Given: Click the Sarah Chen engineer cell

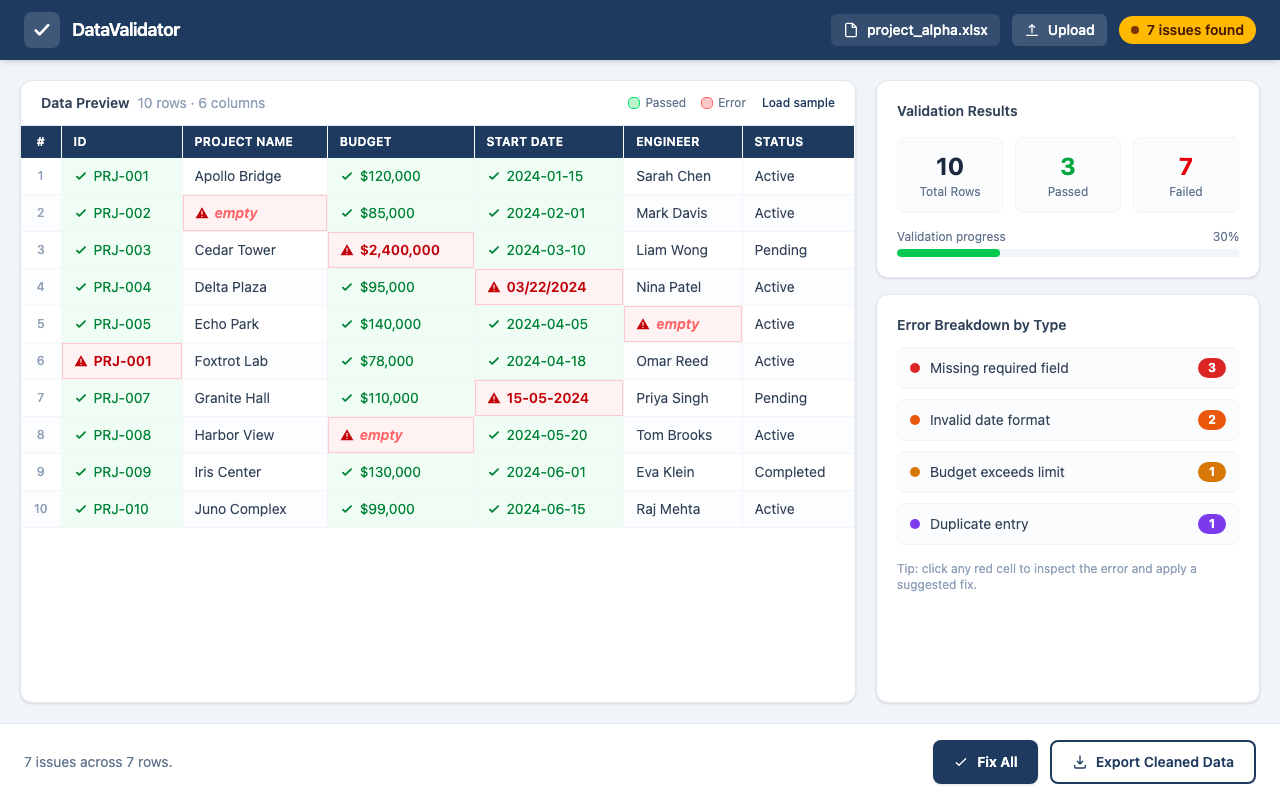Looking at the screenshot, I should click(x=683, y=176).
